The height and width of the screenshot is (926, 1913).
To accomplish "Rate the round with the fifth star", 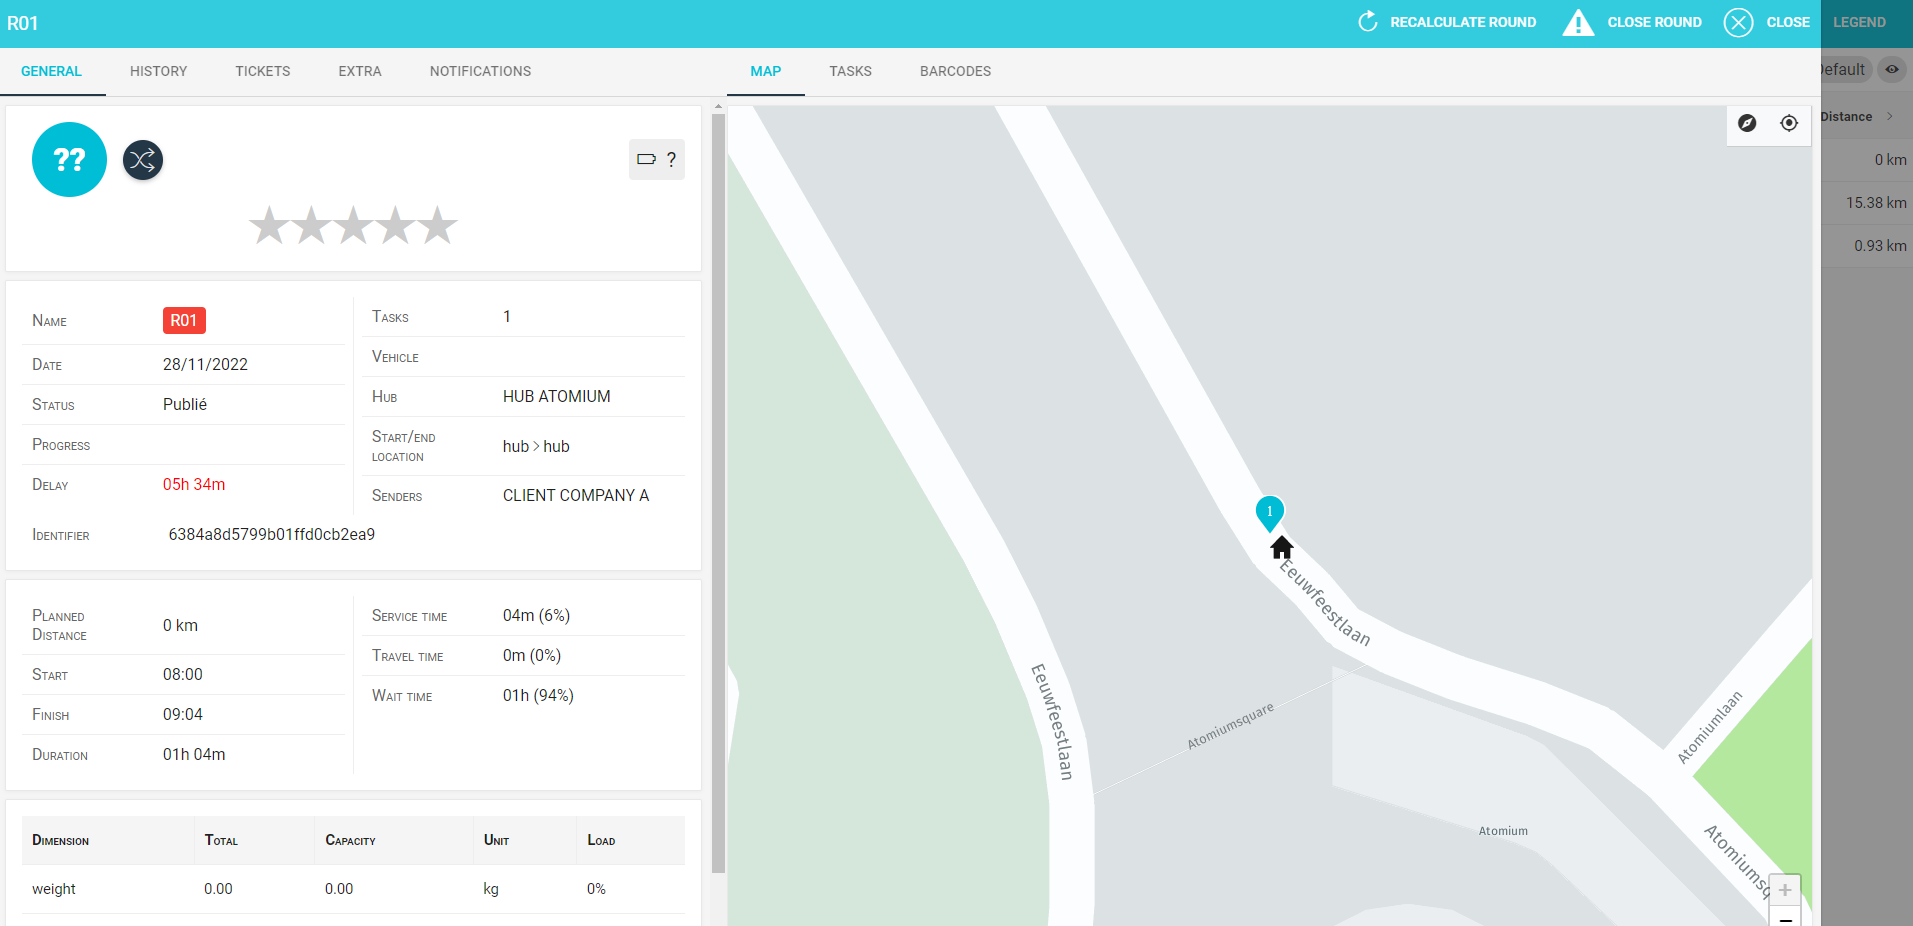I will (437, 226).
